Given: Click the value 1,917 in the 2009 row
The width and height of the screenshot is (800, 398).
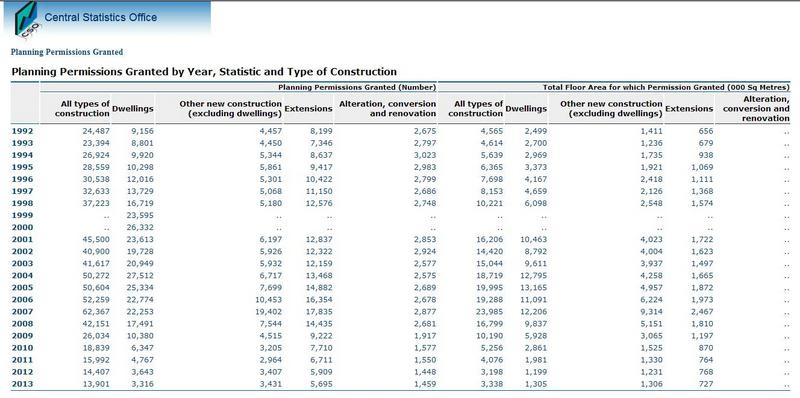Looking at the screenshot, I should [425, 336].
